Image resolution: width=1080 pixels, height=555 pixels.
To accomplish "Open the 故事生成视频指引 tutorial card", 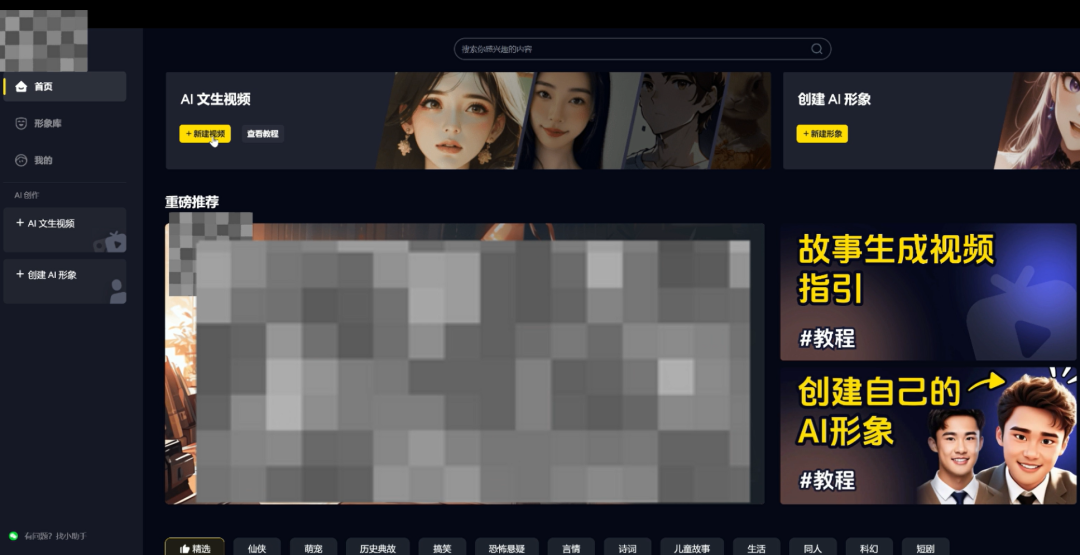I will tap(928, 291).
